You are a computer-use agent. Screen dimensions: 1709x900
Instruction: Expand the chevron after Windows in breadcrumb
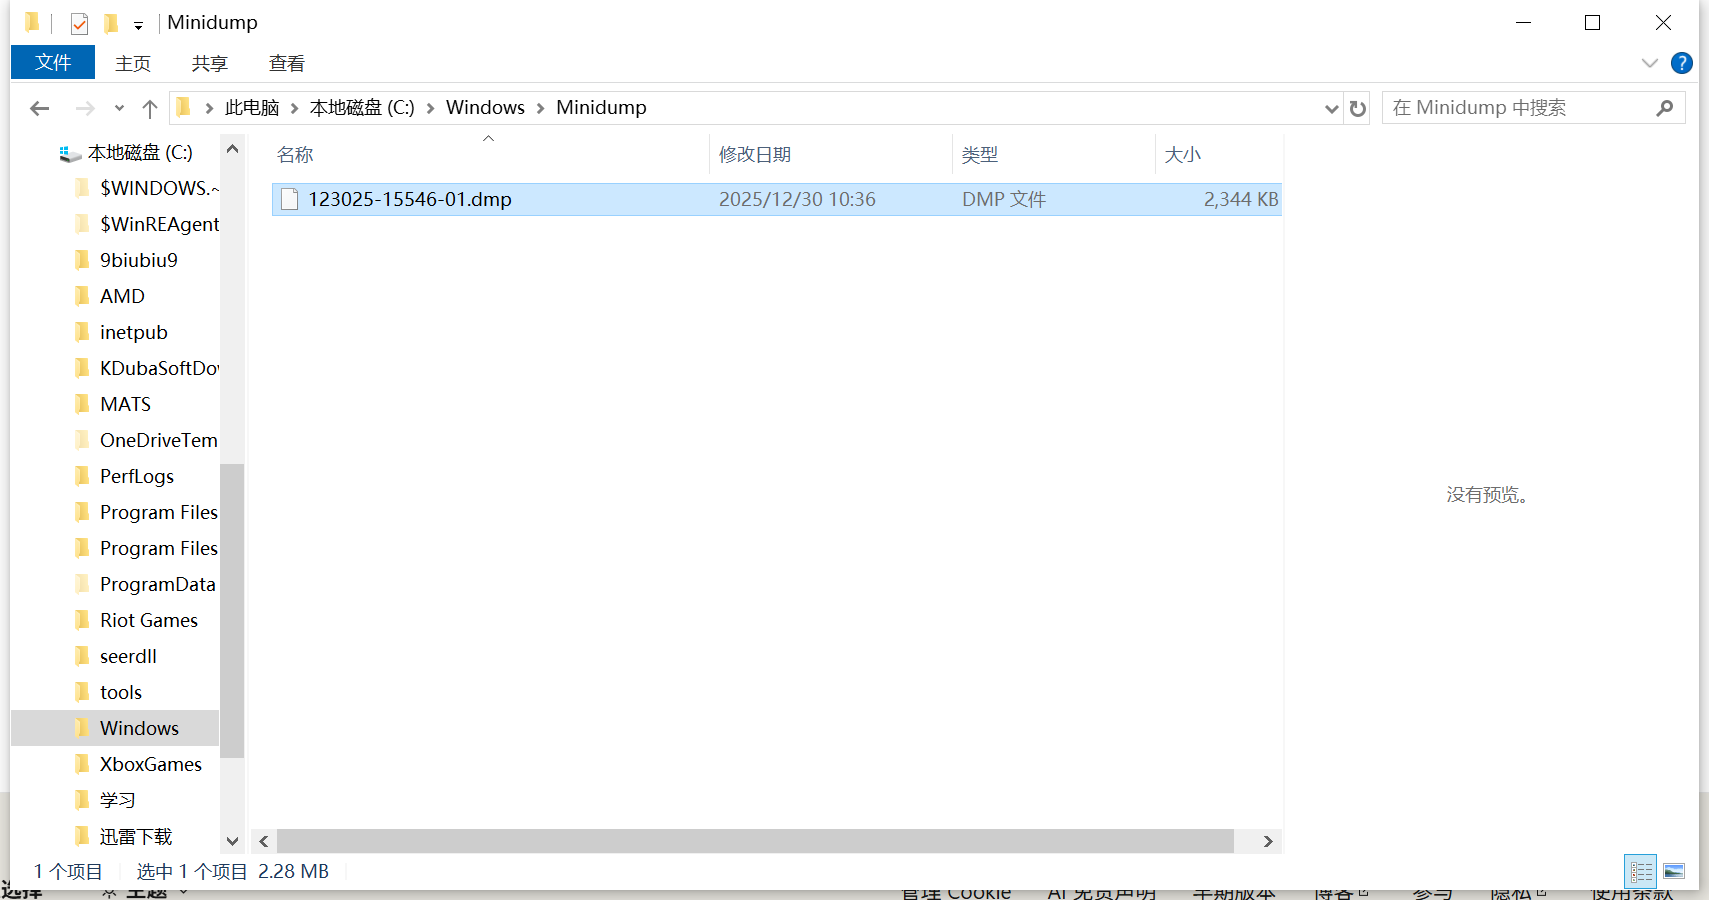coord(540,108)
